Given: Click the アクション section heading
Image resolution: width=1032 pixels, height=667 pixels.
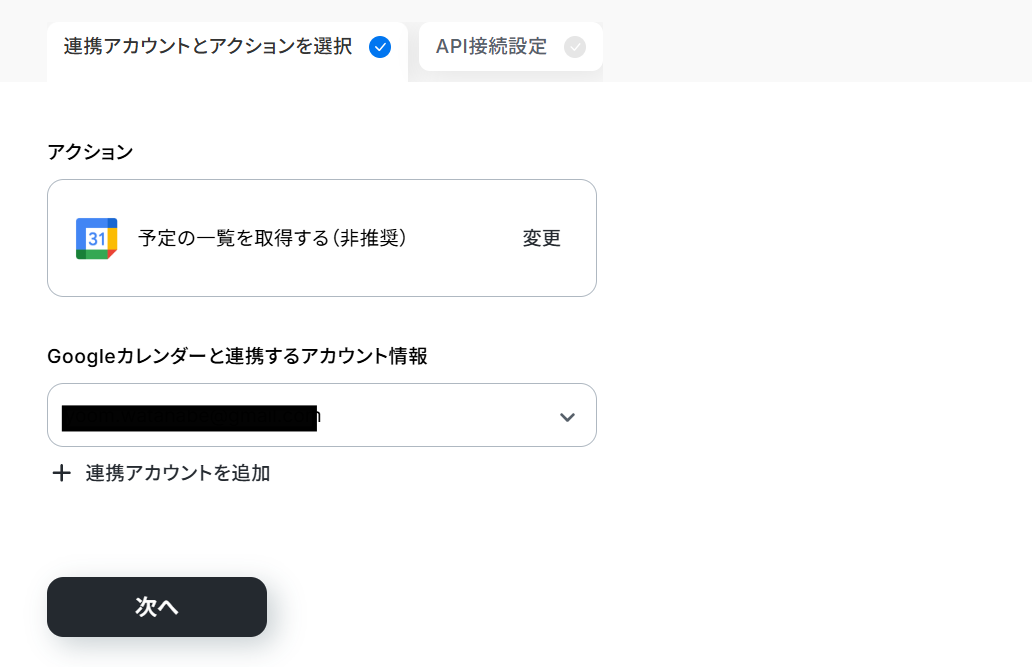Looking at the screenshot, I should point(90,152).
